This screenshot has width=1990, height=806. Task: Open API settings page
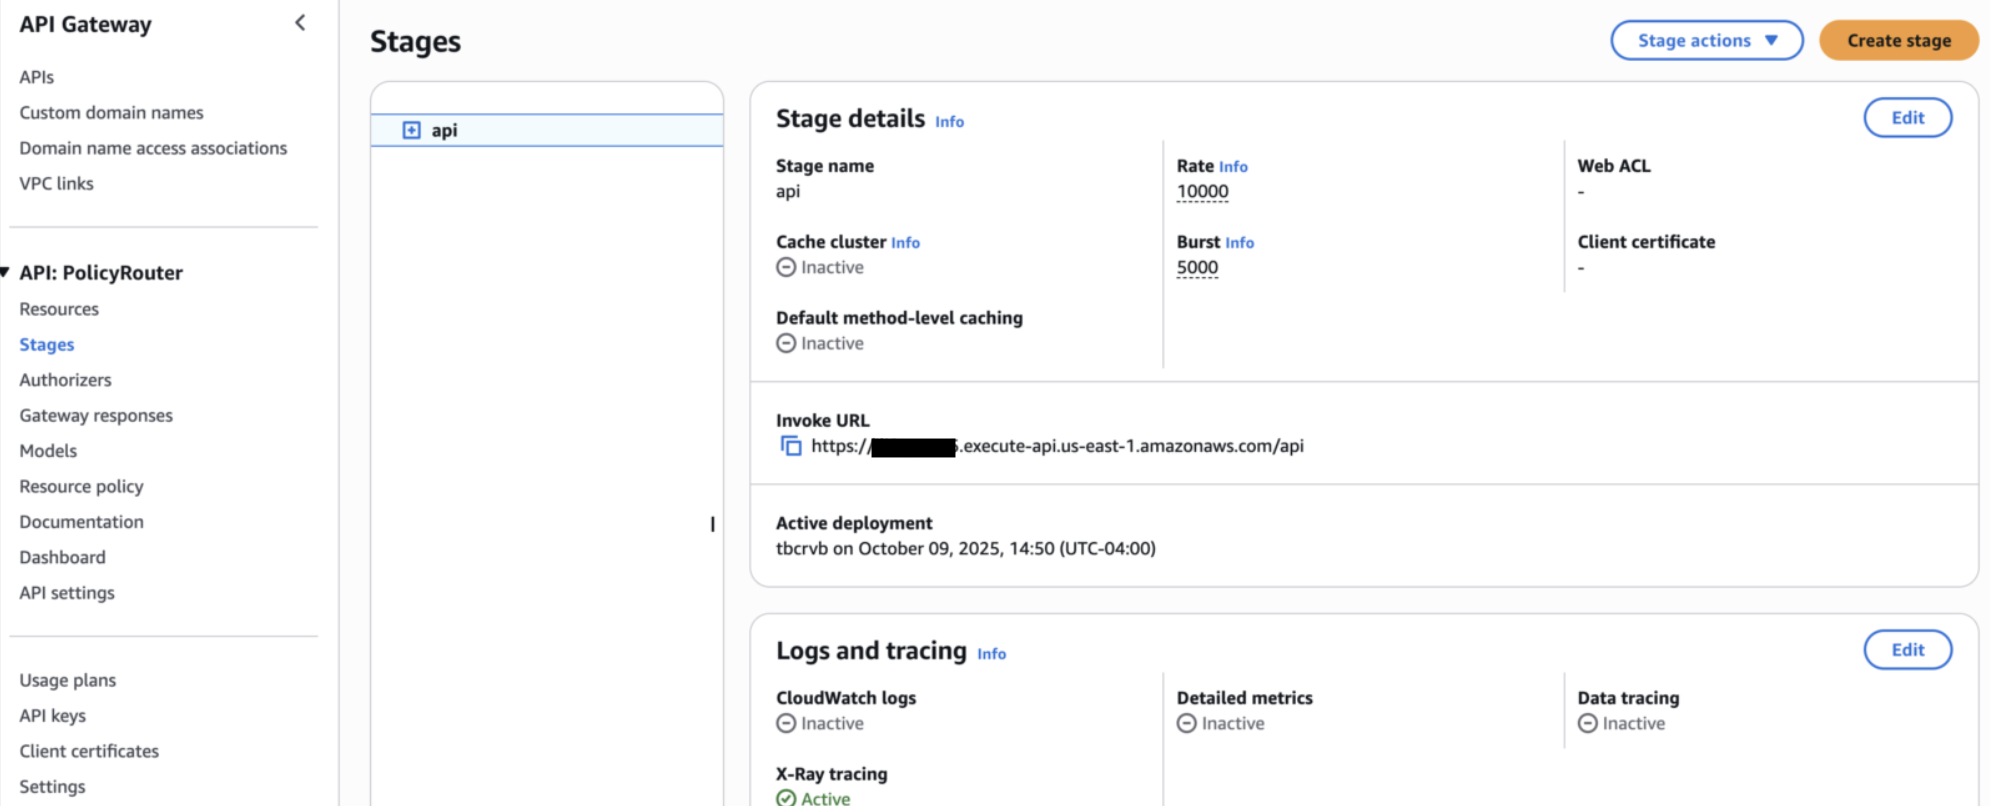[x=67, y=593]
